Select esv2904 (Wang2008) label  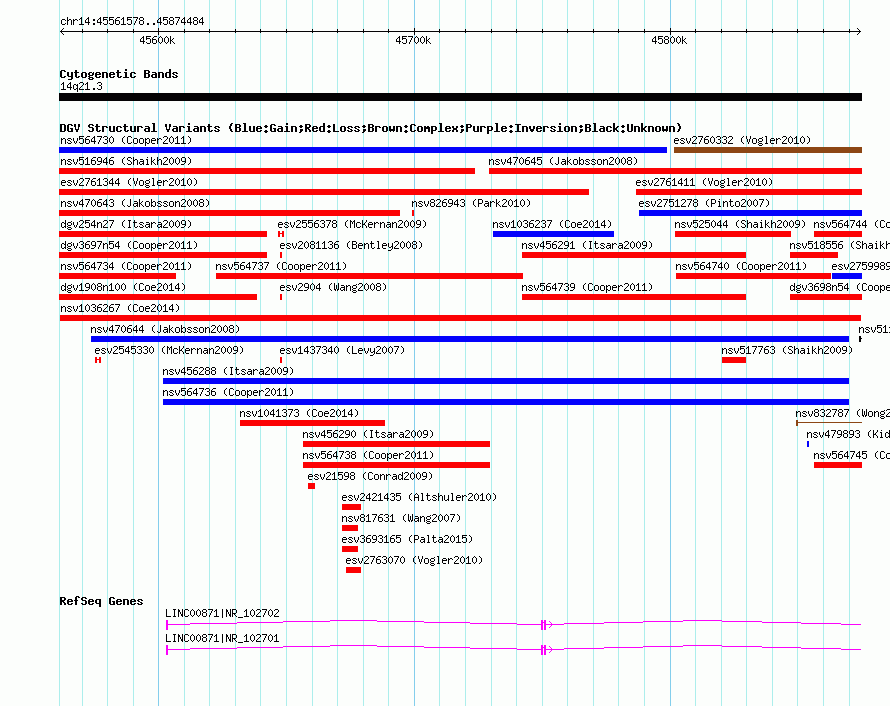point(333,287)
